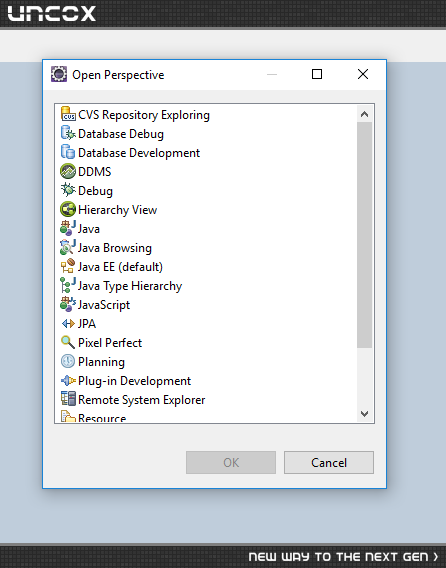Select the Java EE (default) label
Image resolution: width=446 pixels, height=568 pixels.
click(120, 267)
